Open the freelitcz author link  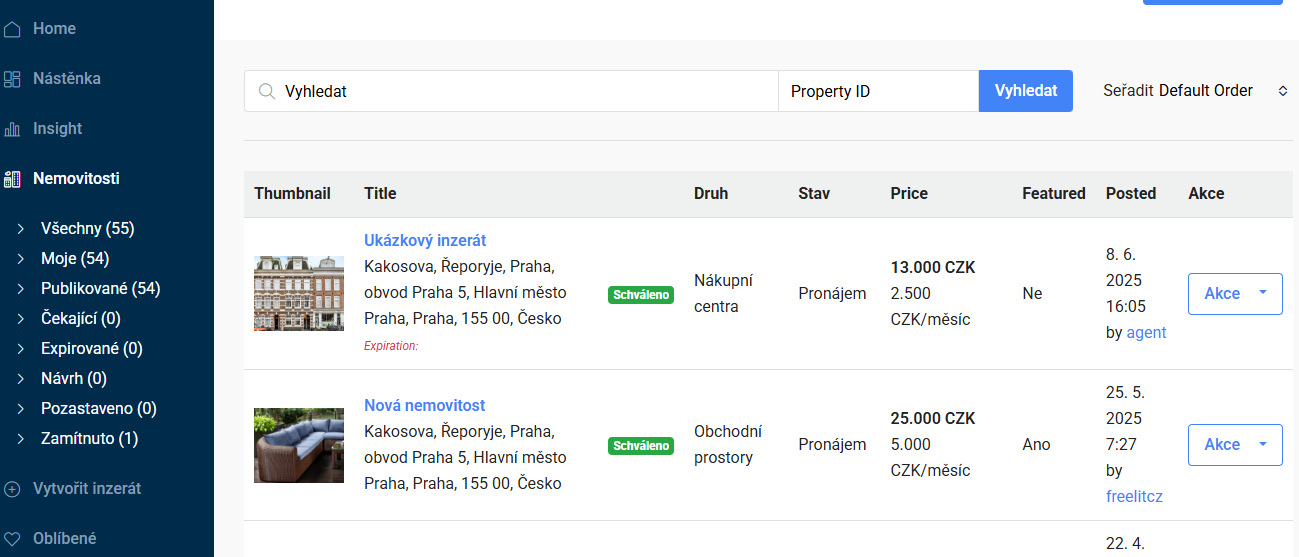(1134, 496)
